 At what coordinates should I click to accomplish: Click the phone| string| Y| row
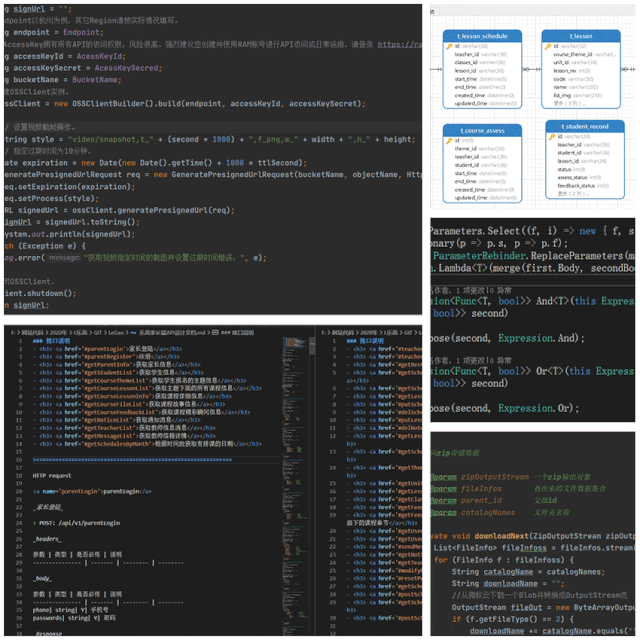[71, 610]
